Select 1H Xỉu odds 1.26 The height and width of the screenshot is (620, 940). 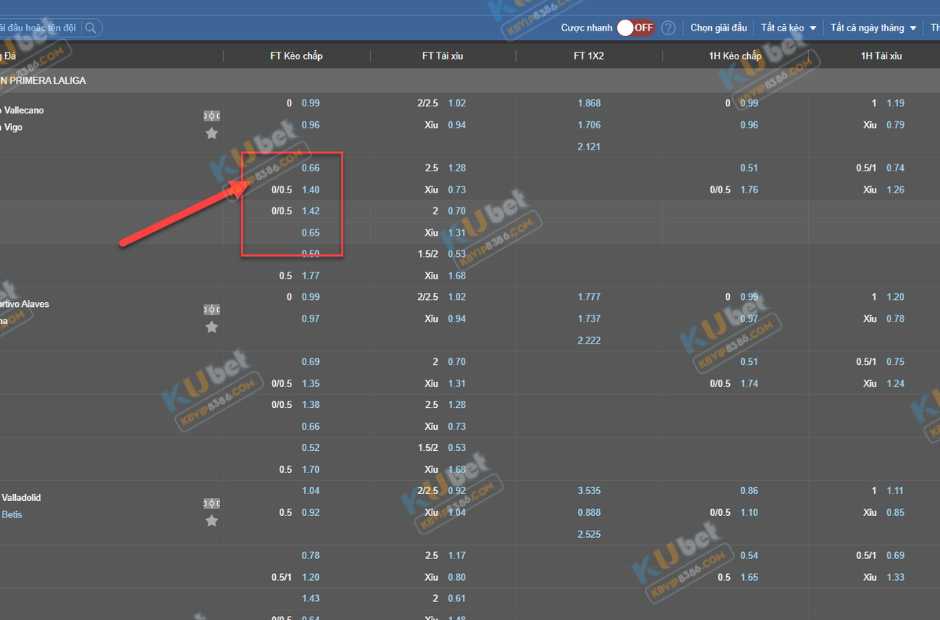point(895,189)
